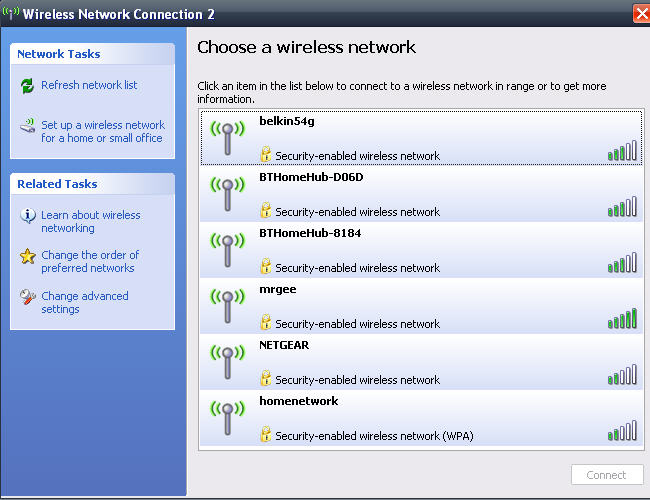Image resolution: width=650 pixels, height=500 pixels.
Task: Click the Network Tasks panel header
Action: point(92,54)
